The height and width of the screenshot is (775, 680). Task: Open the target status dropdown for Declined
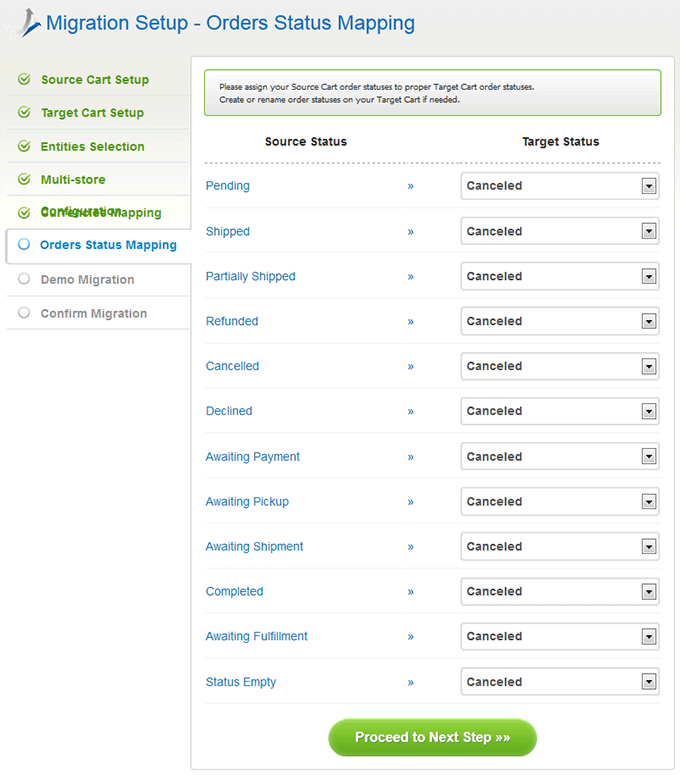(560, 411)
